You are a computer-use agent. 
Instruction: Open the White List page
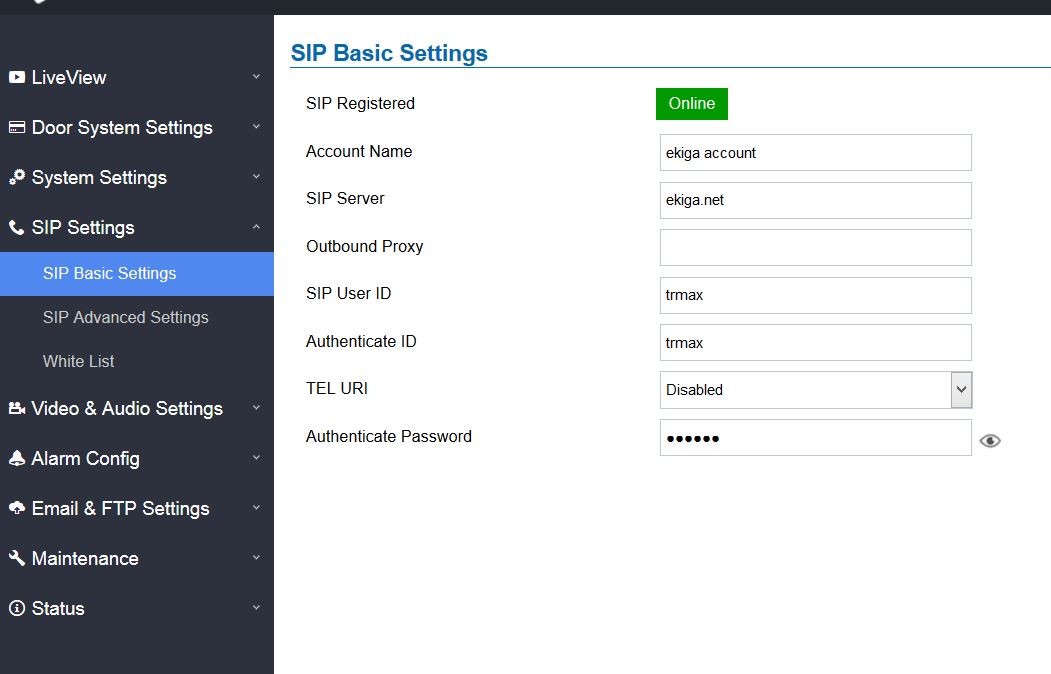(79, 361)
